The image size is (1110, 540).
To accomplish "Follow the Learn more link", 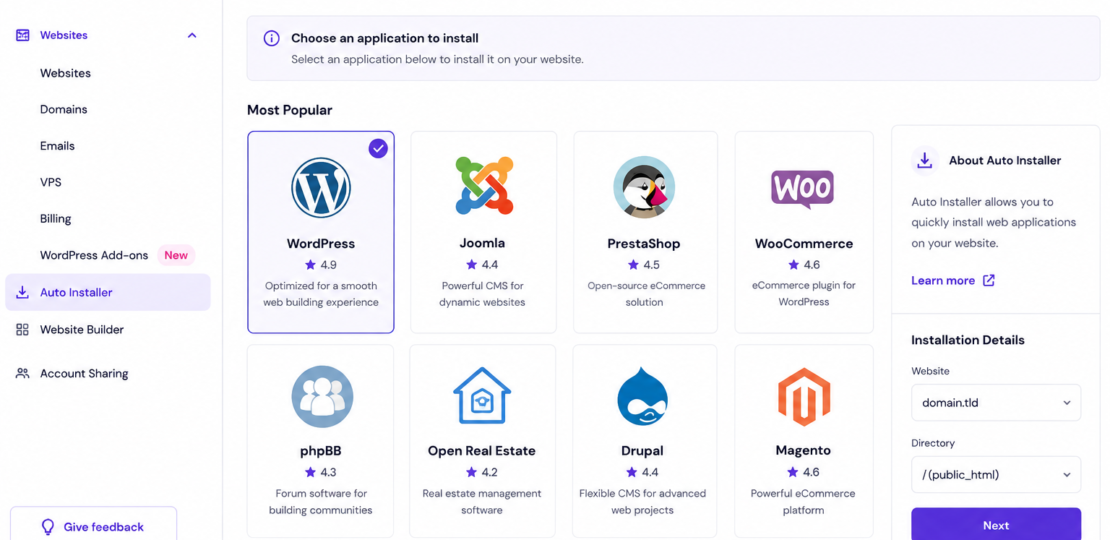I will [x=943, y=280].
